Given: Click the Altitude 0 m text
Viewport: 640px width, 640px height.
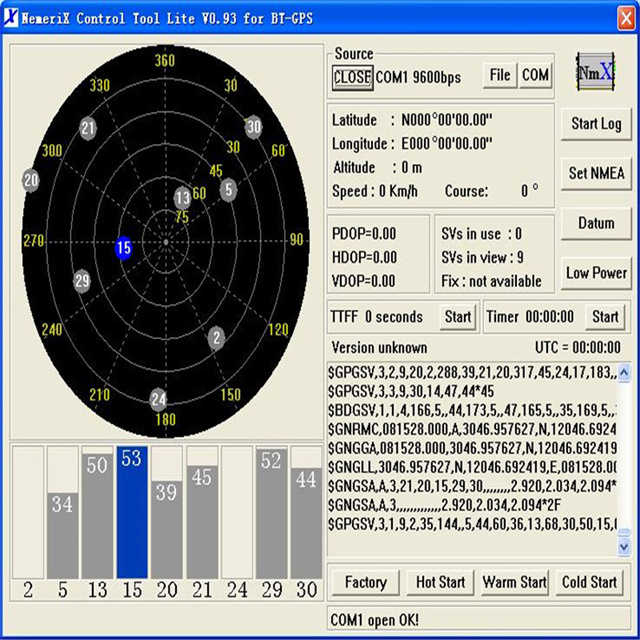Looking at the screenshot, I should 378,167.
